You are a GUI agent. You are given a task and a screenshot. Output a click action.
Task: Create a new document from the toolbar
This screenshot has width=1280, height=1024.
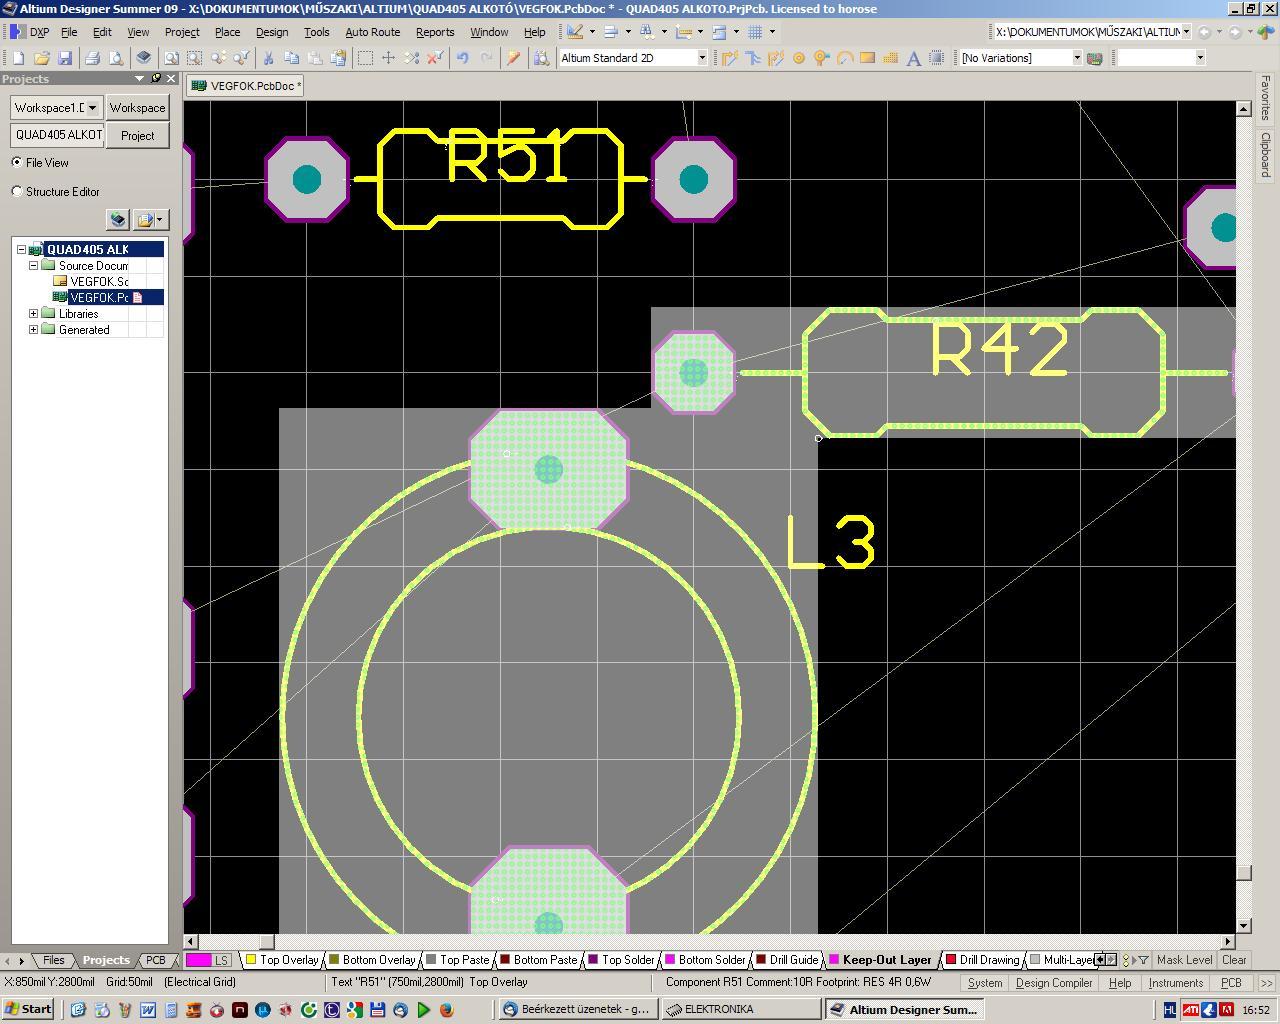click(18, 58)
